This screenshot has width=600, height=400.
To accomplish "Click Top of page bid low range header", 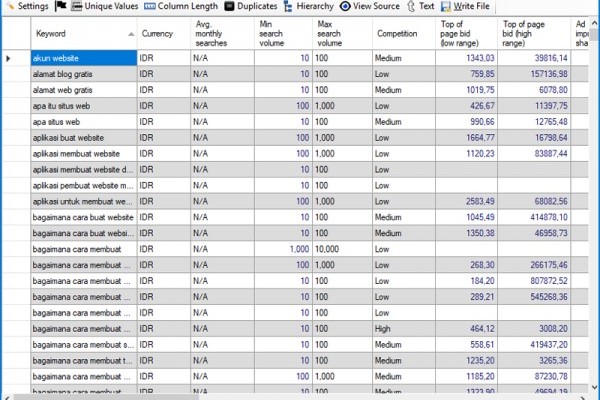I will (466, 34).
